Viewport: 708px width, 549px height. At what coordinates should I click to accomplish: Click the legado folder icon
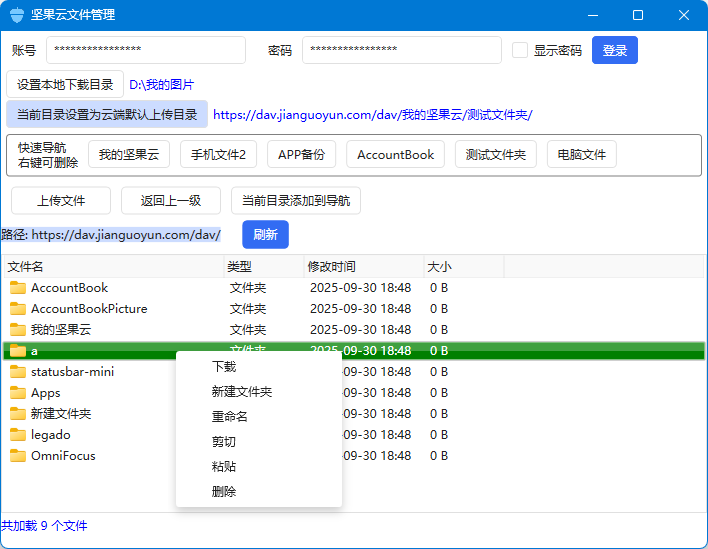(17, 435)
